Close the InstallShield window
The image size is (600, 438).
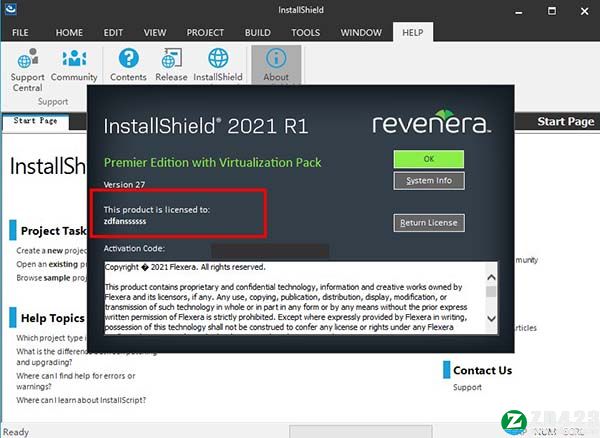584,11
